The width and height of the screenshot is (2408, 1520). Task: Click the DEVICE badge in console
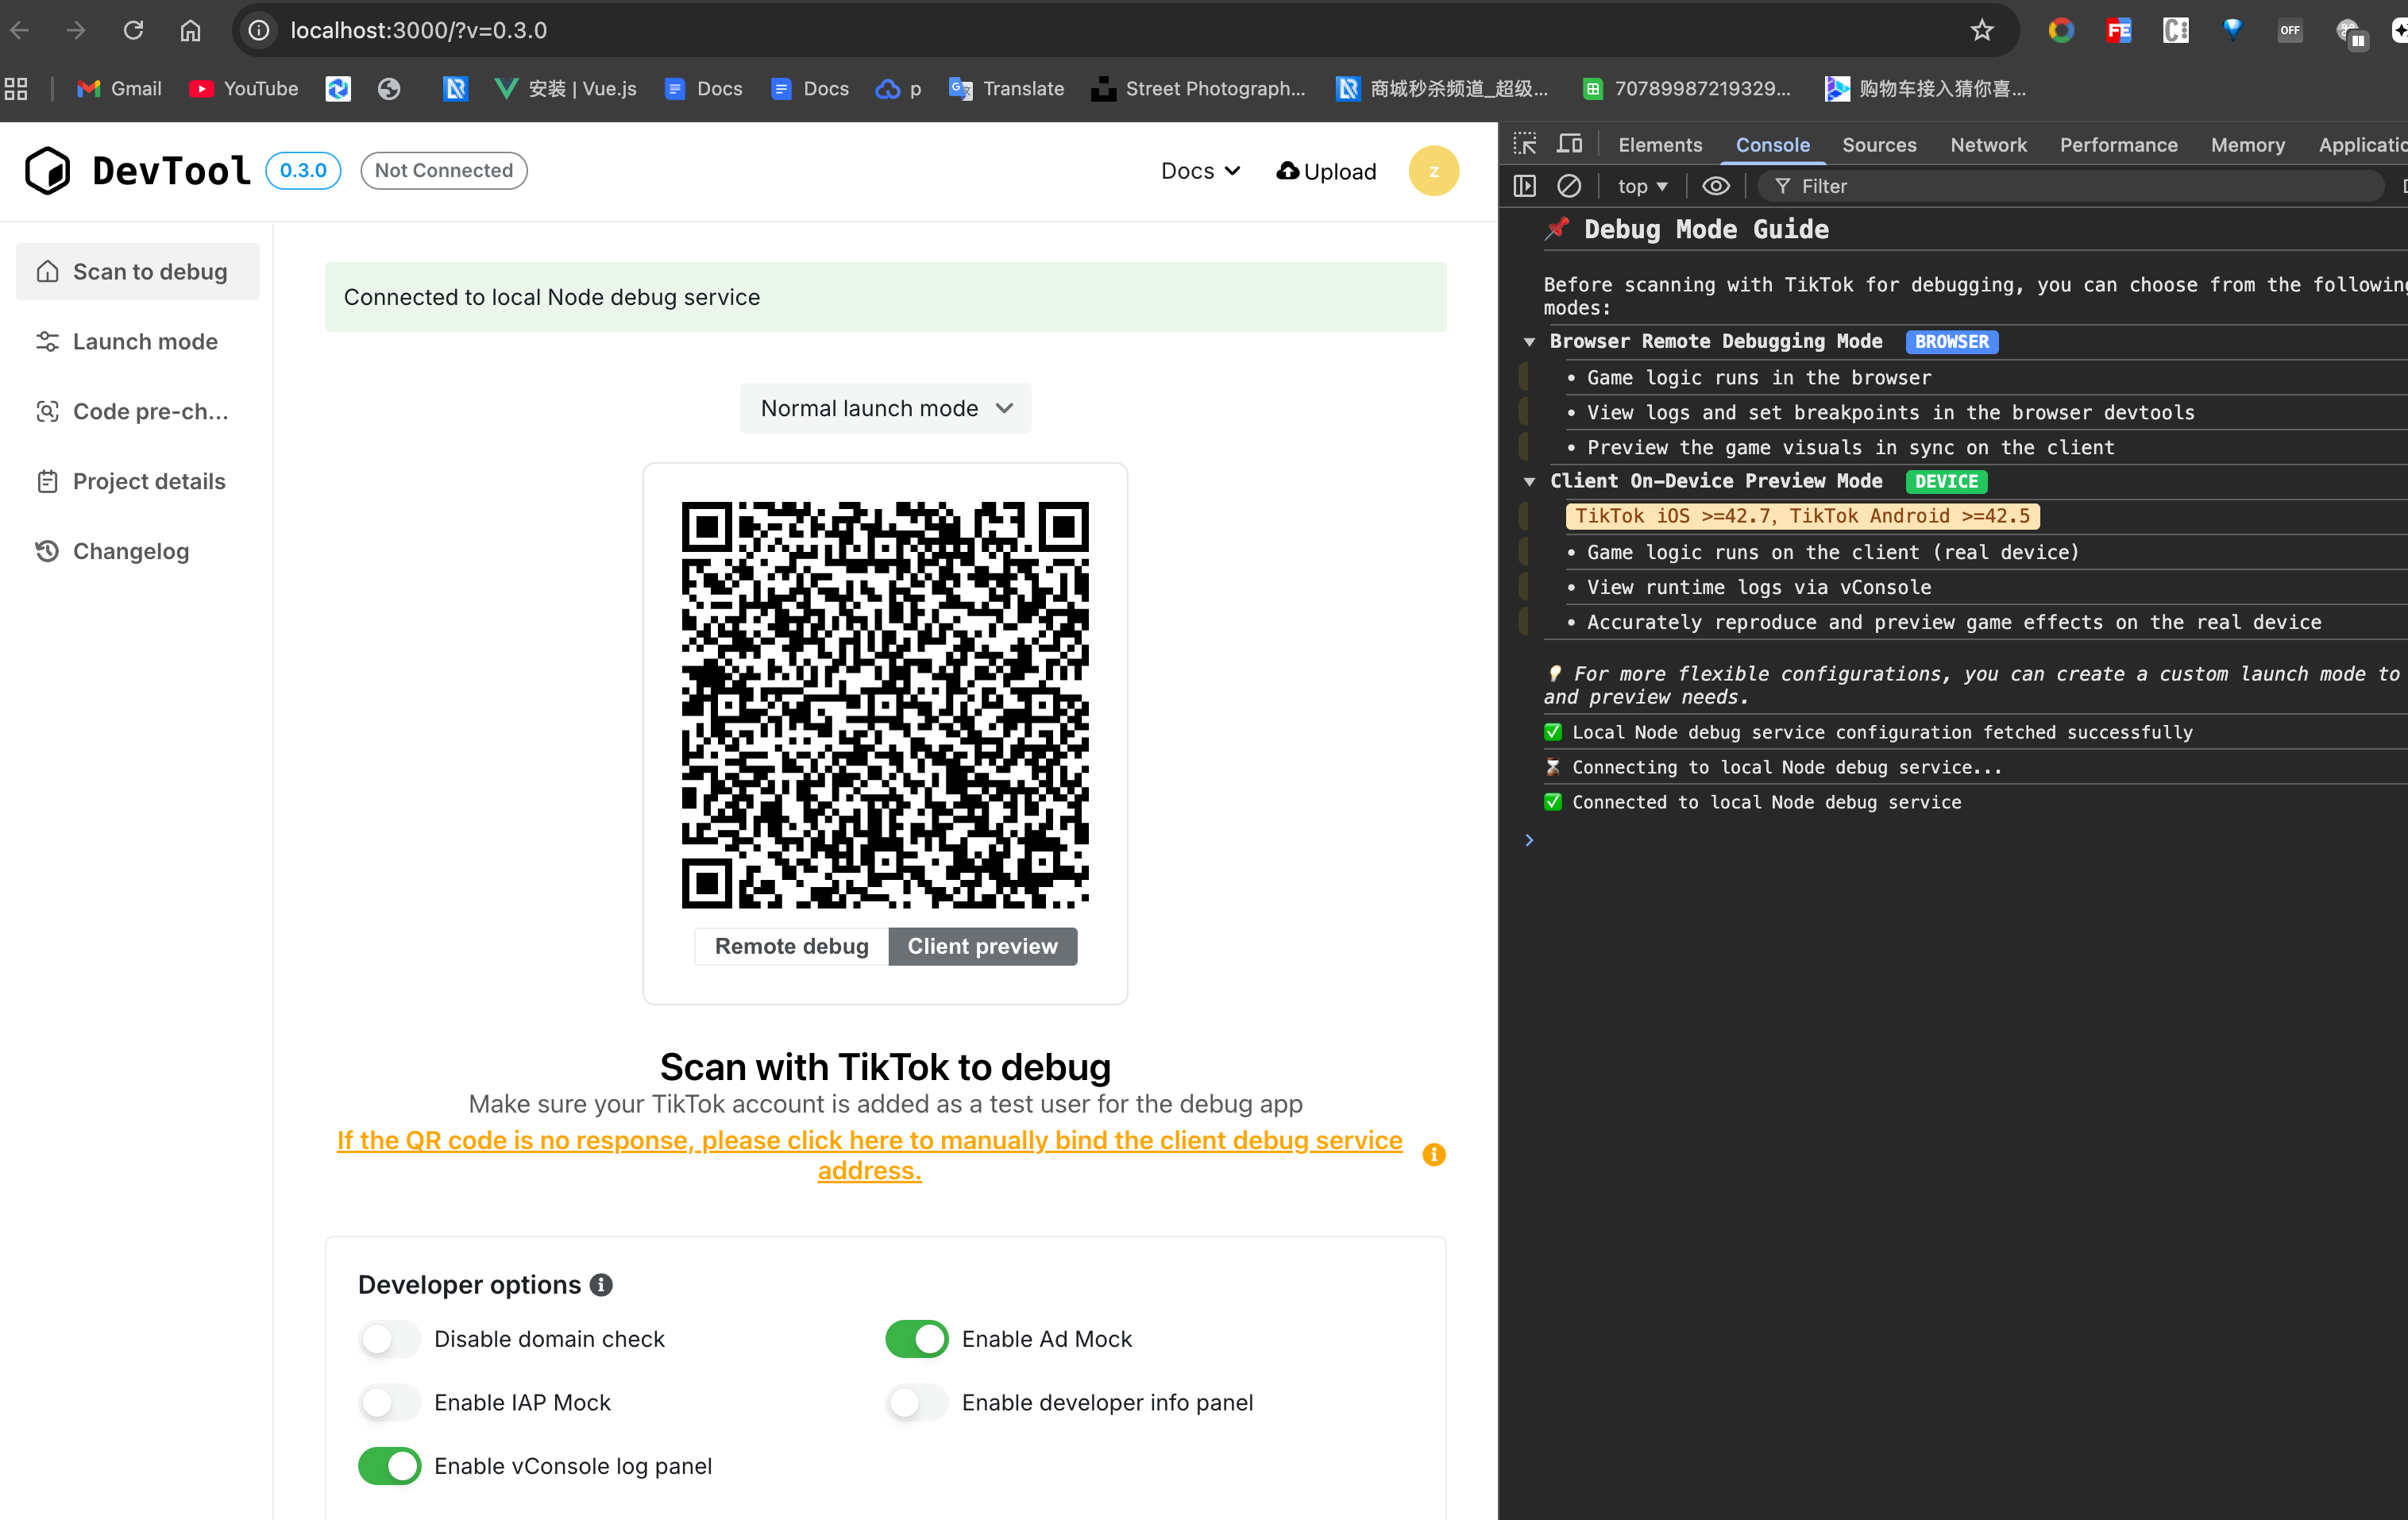coord(1946,481)
